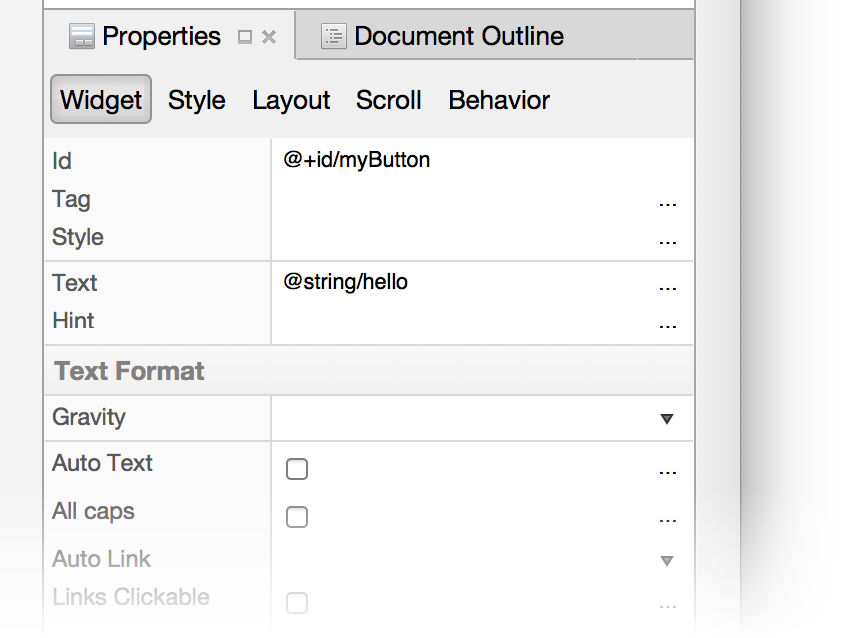Click the Document Outline panel icon

tap(332, 36)
